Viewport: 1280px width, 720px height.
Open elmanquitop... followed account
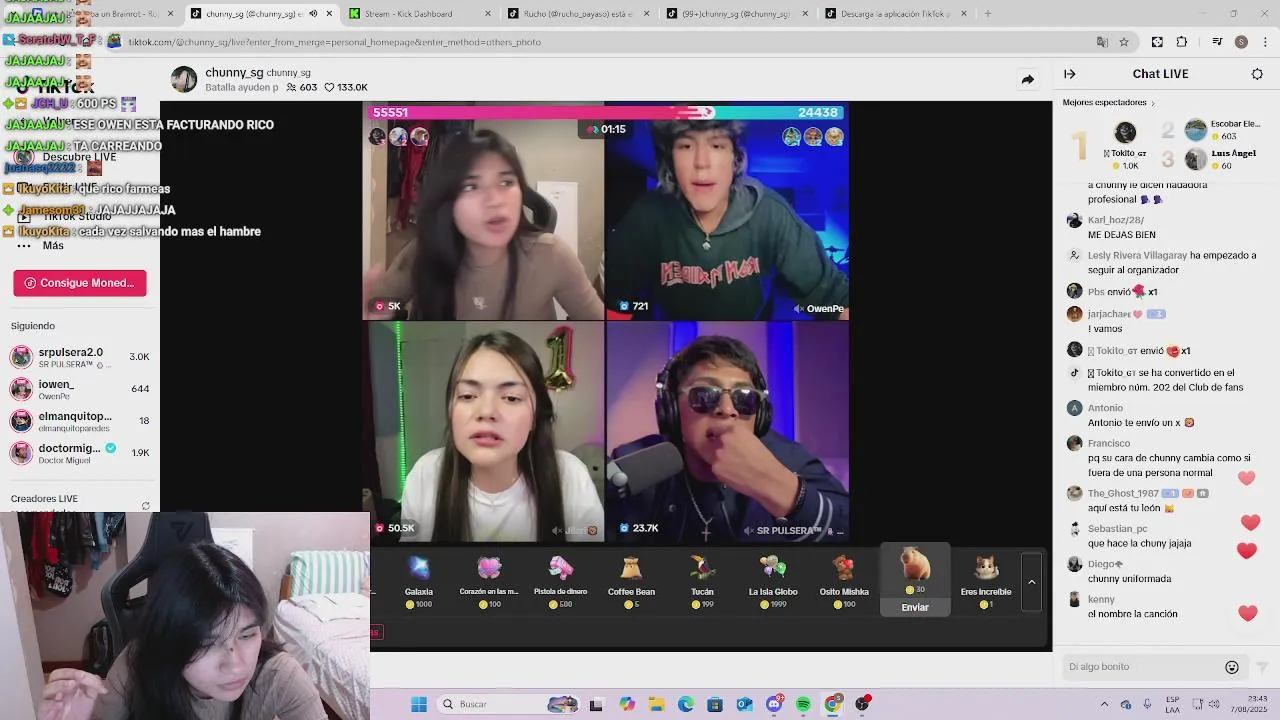point(80,421)
